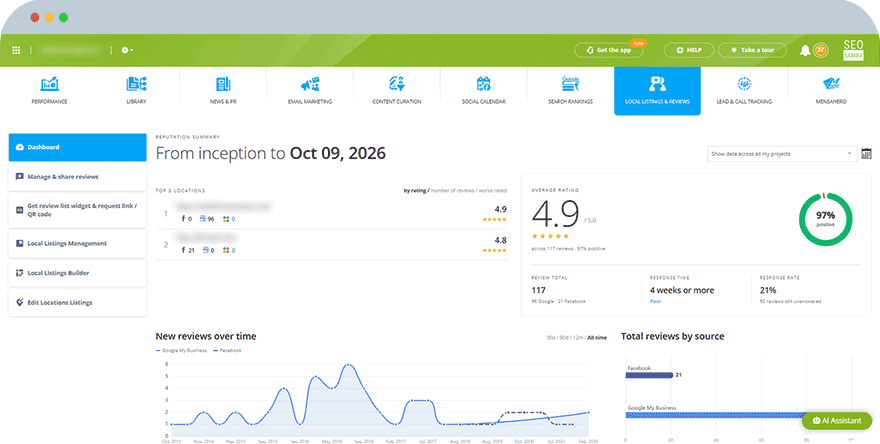Open Manage & share reviews in sidebar

77,177
